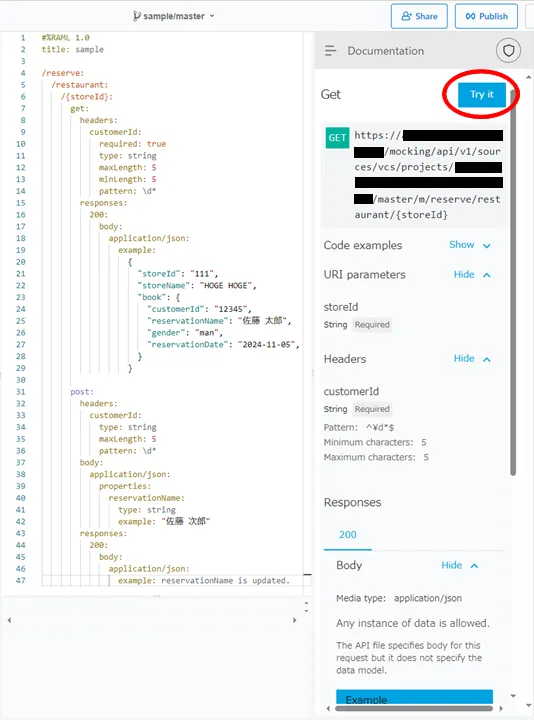Image resolution: width=534 pixels, height=720 pixels.
Task: Click the shield icon in Documentation header
Action: coord(508,51)
